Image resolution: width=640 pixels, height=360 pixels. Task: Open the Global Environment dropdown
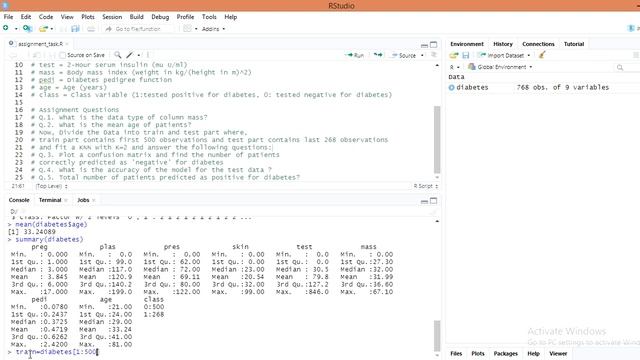pos(500,67)
